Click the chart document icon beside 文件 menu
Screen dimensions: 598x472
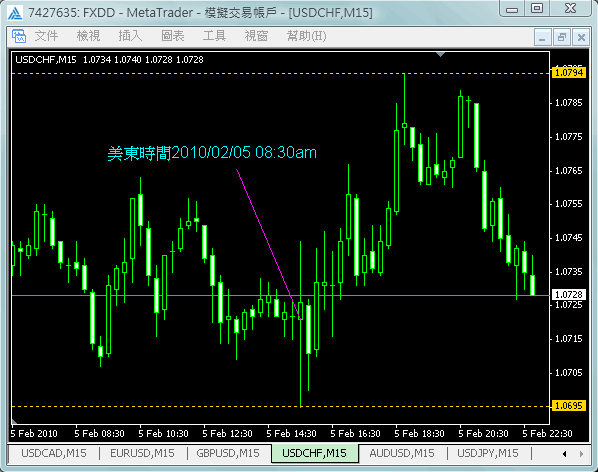point(18,36)
